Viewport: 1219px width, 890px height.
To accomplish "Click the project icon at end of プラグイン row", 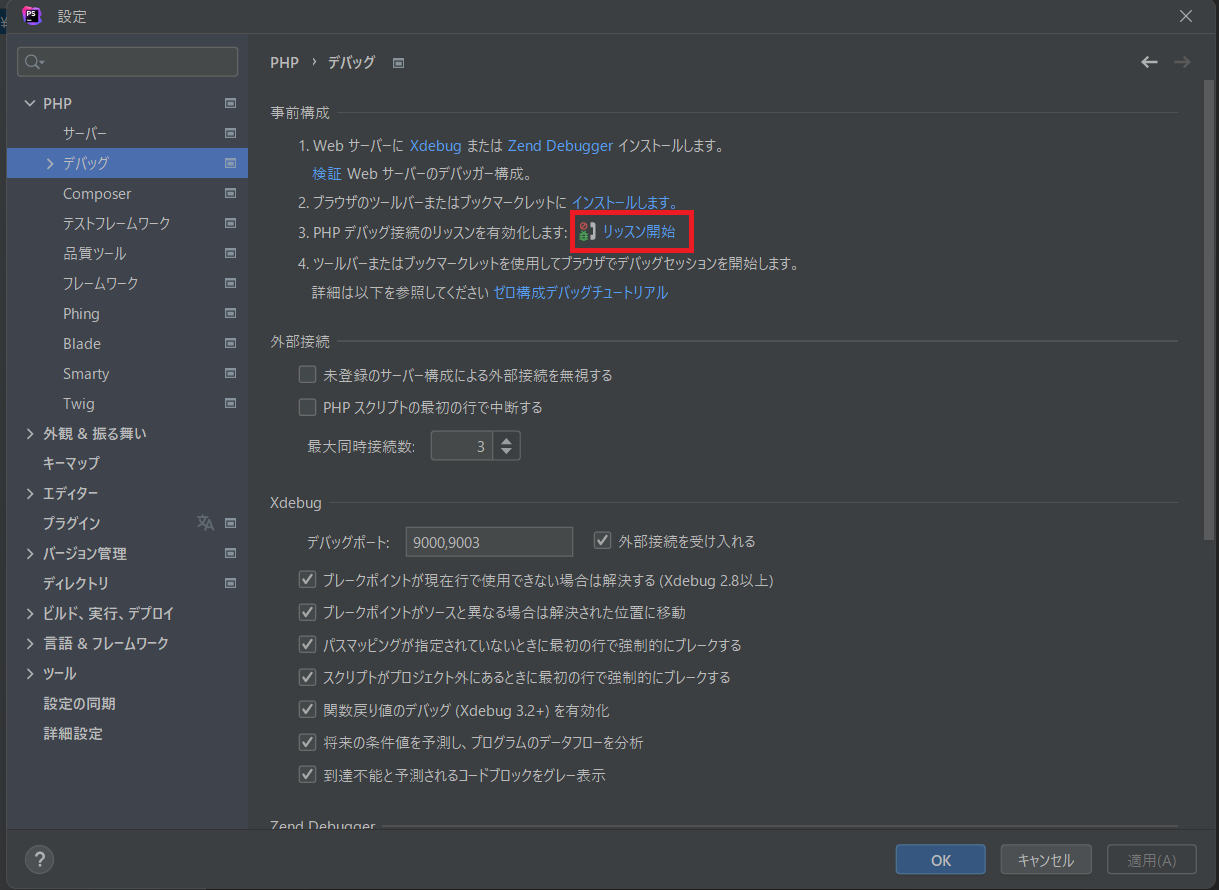I will tap(230, 523).
